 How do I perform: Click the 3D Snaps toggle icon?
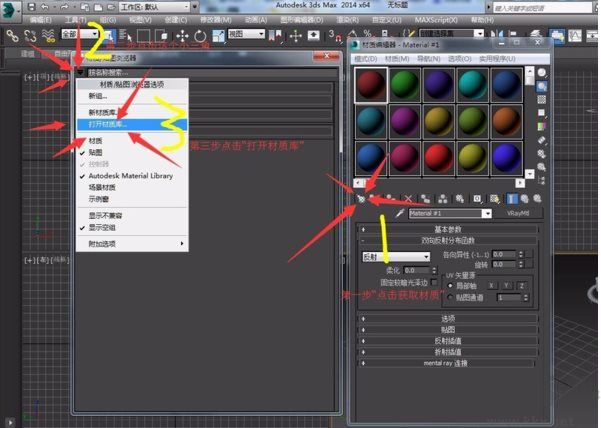click(334, 36)
